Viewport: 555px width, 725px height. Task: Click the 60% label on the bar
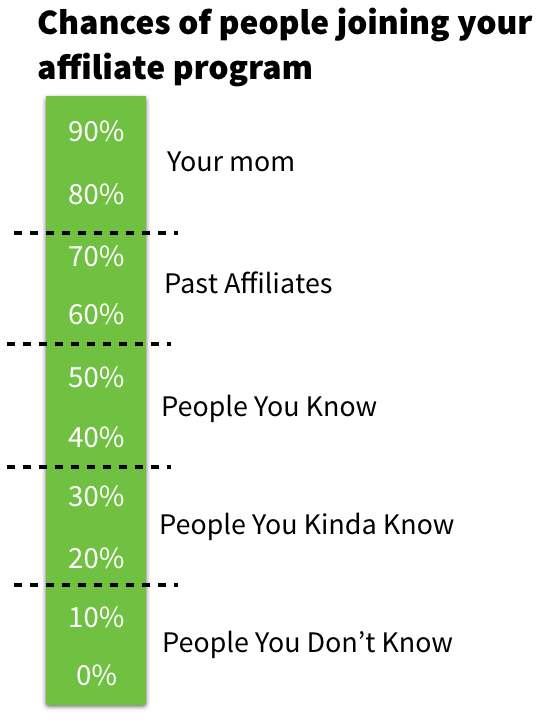coord(96,315)
